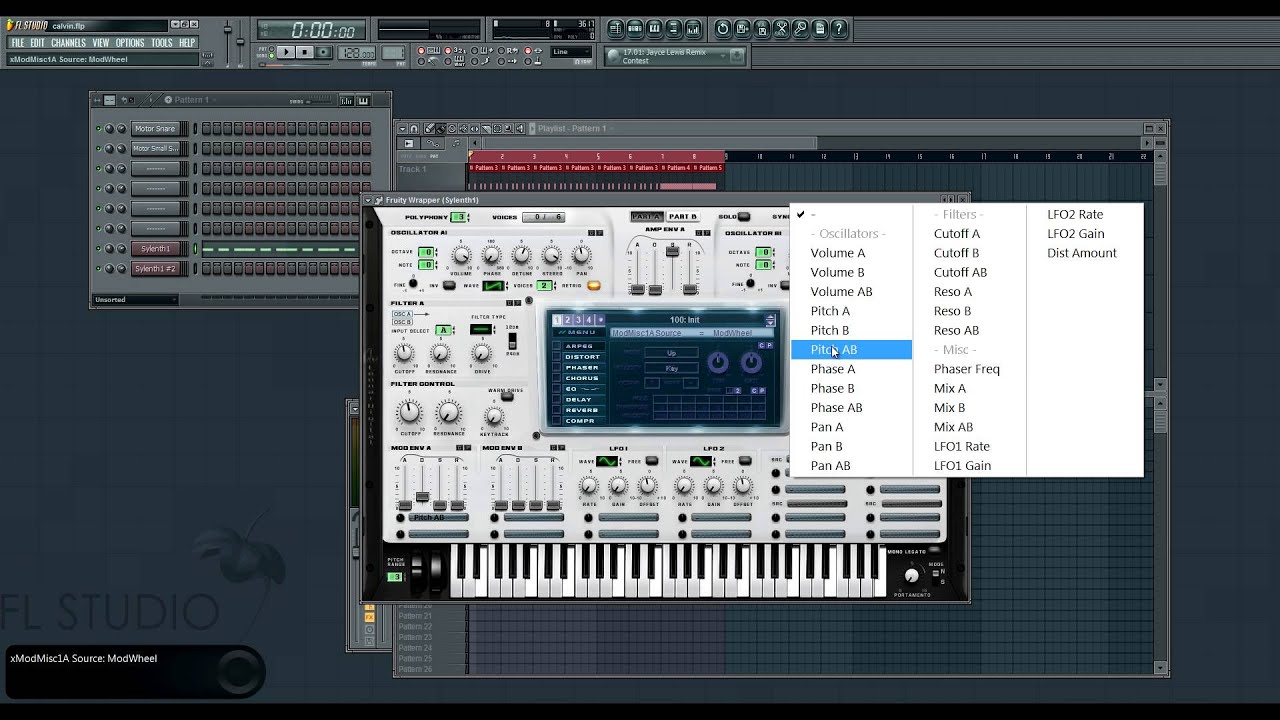Image resolution: width=1280 pixels, height=720 pixels.
Task: Select Pitch AB in the parameter list
Action: coord(852,350)
